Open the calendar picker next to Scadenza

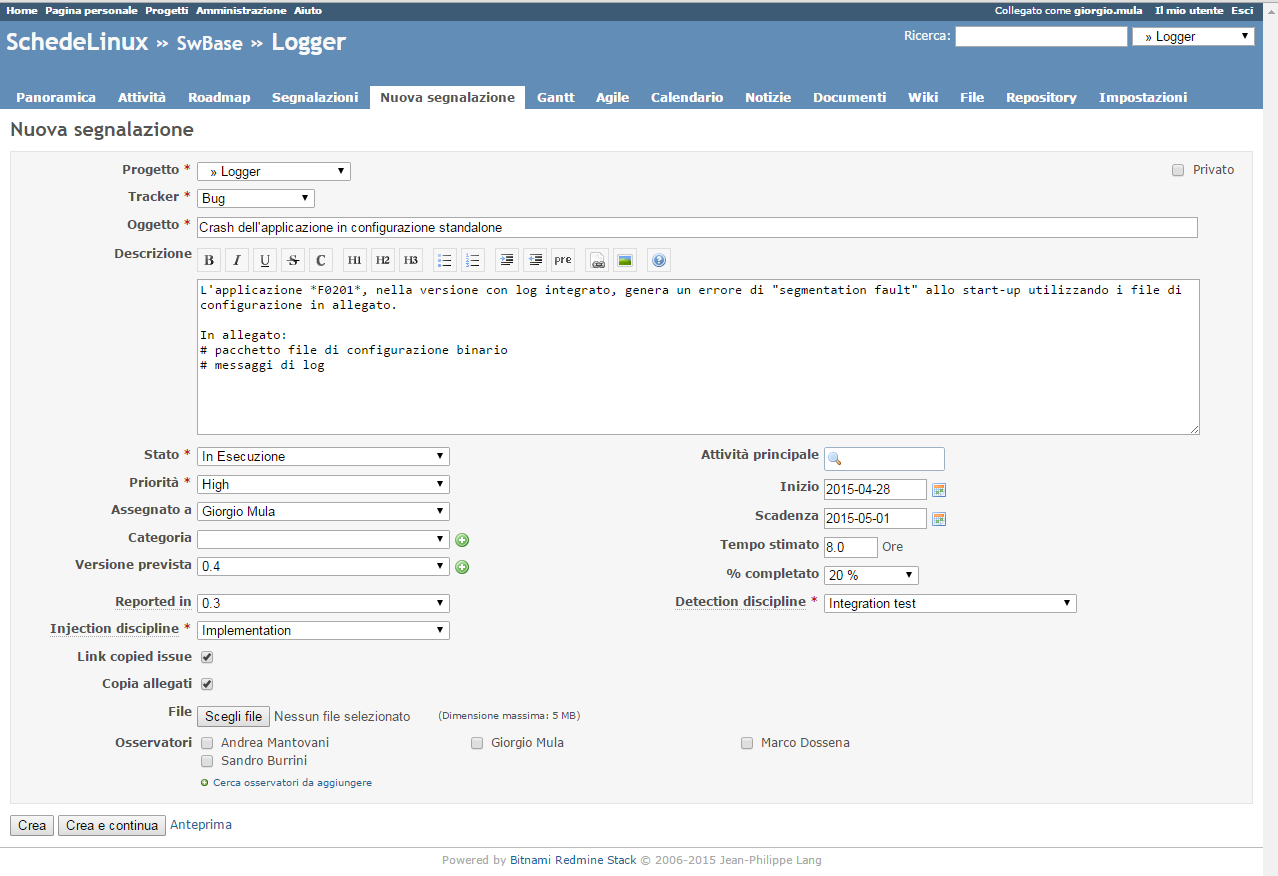(x=939, y=519)
